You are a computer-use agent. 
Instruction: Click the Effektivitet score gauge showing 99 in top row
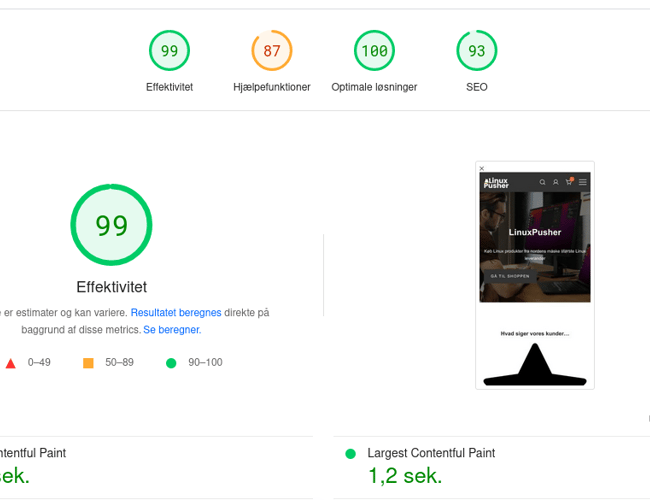pyautogui.click(x=169, y=51)
